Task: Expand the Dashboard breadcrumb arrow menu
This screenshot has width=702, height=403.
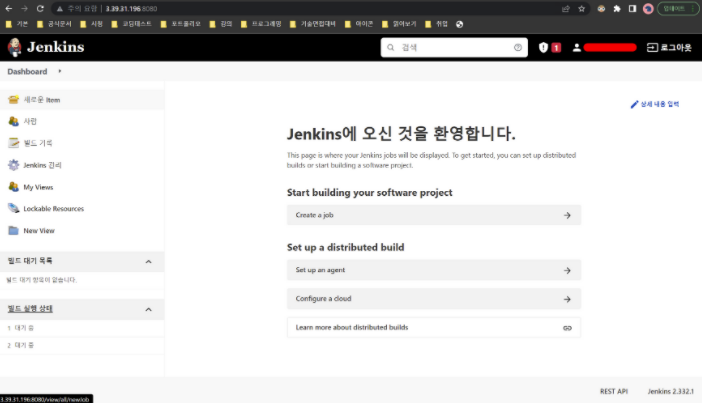Action: 60,71
